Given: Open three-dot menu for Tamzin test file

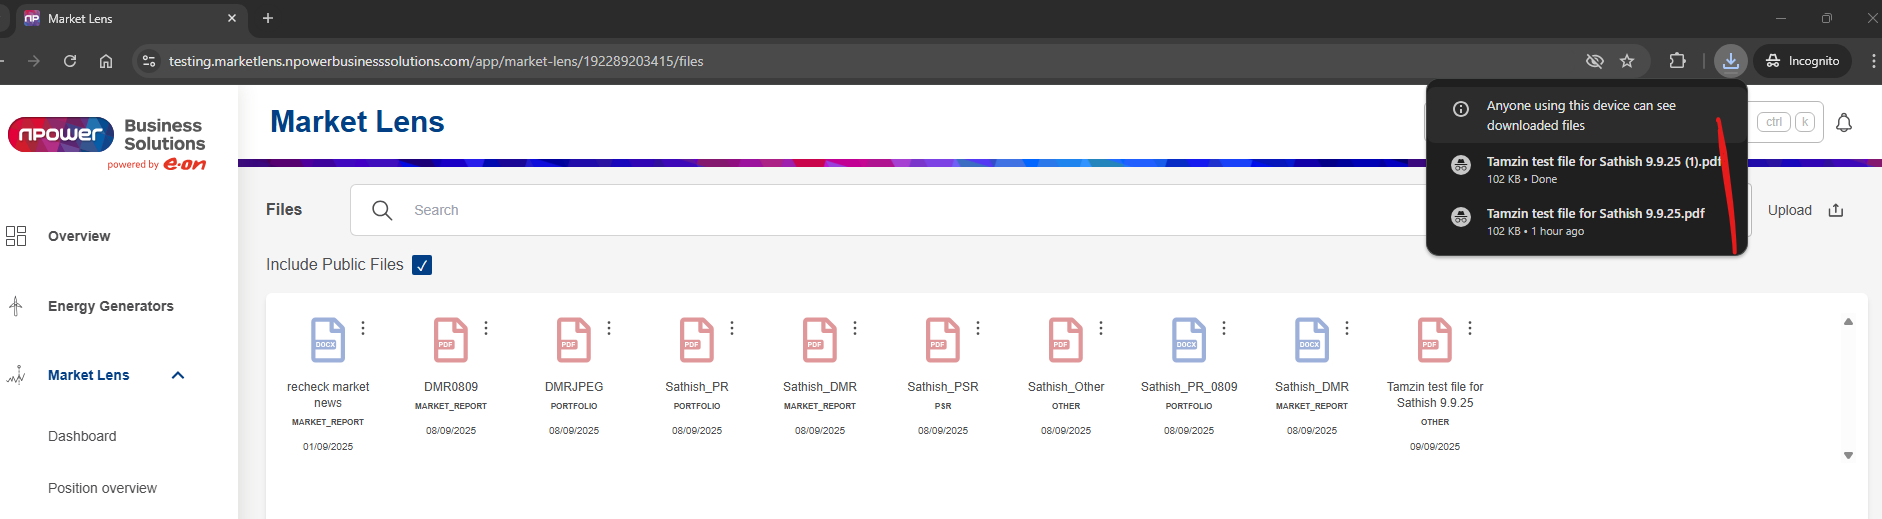Looking at the screenshot, I should click(1470, 328).
